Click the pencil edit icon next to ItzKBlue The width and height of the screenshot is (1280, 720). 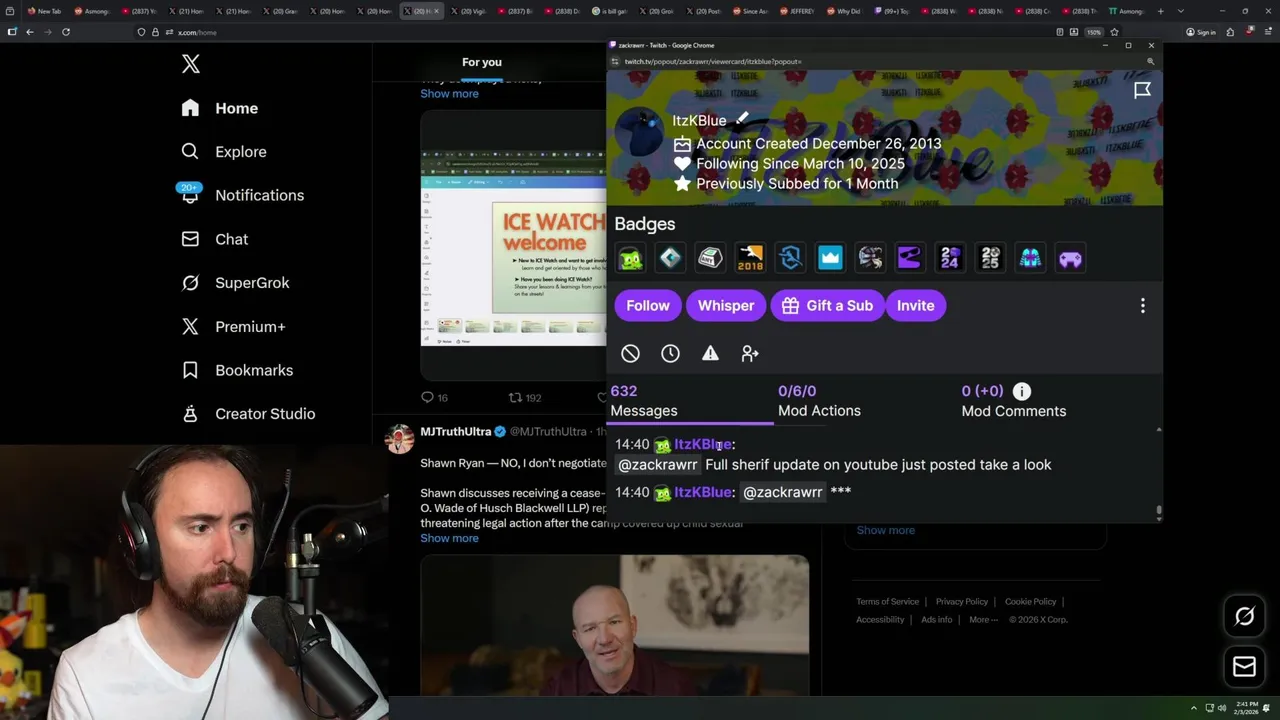[742, 119]
